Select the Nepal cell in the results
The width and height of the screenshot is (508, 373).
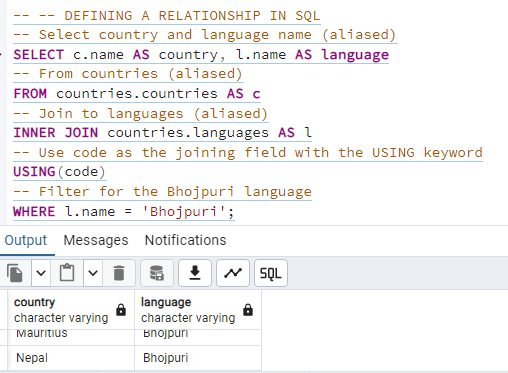(x=71, y=358)
